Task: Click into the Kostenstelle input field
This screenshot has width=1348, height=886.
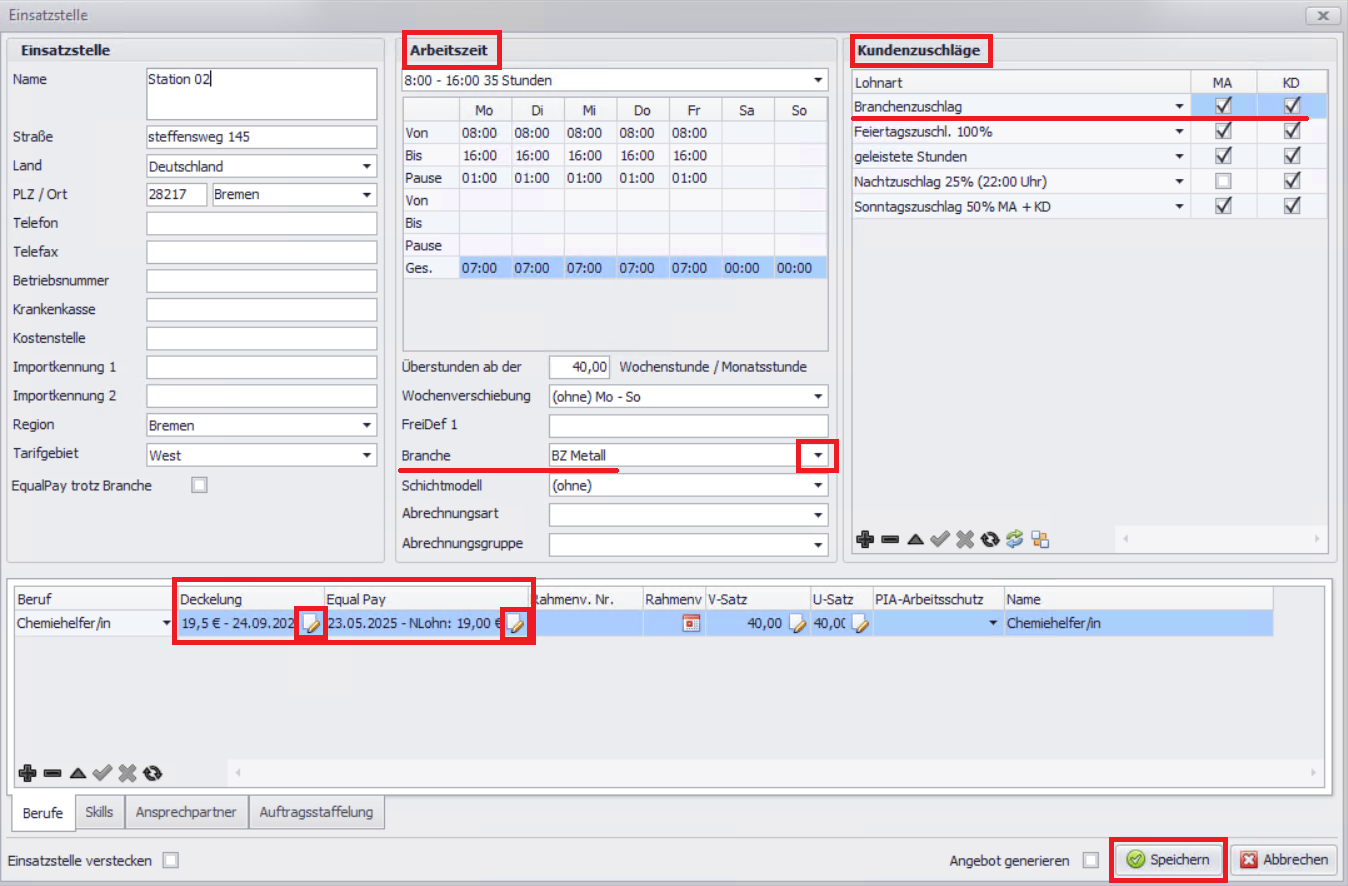Action: [x=261, y=338]
